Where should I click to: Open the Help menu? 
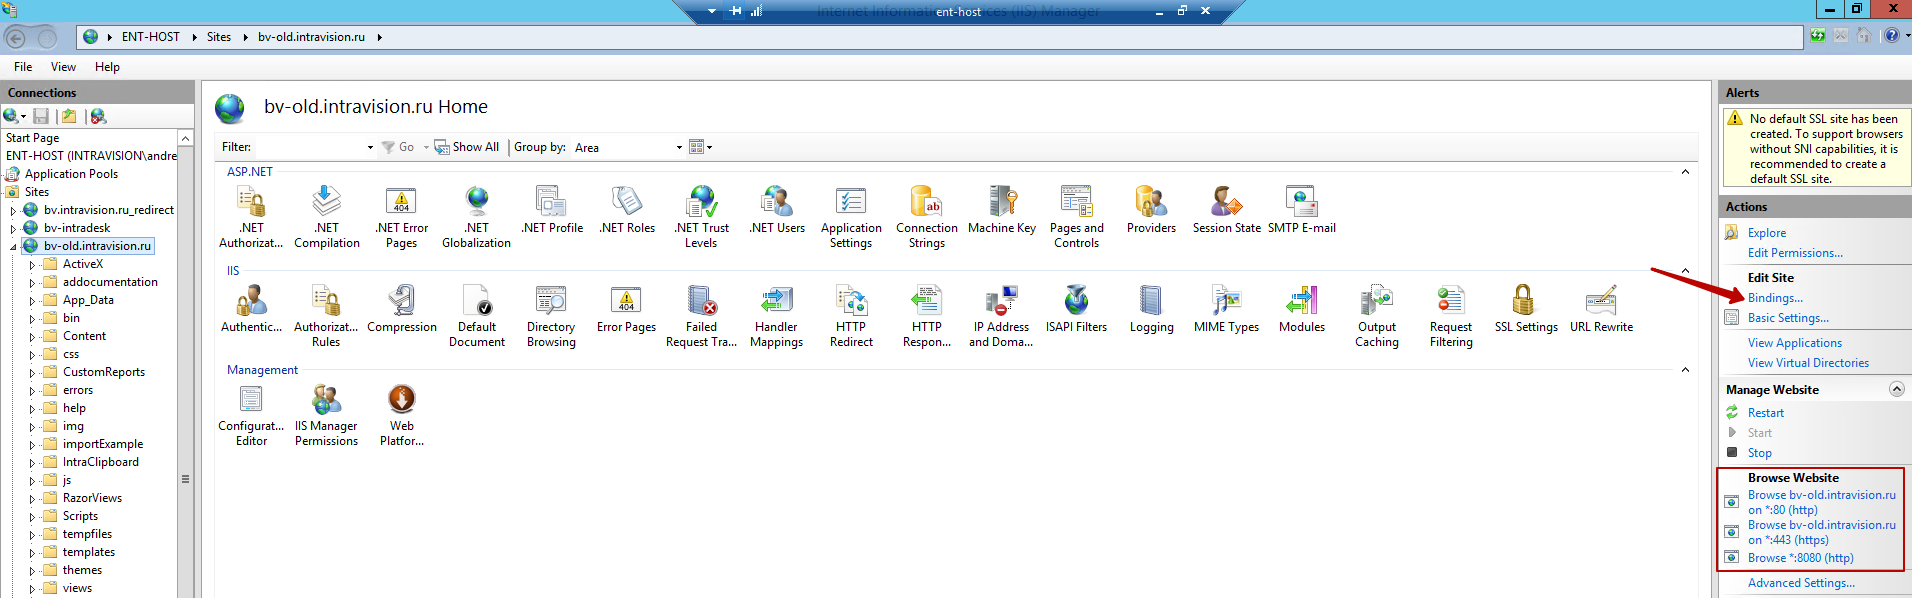[x=107, y=67]
